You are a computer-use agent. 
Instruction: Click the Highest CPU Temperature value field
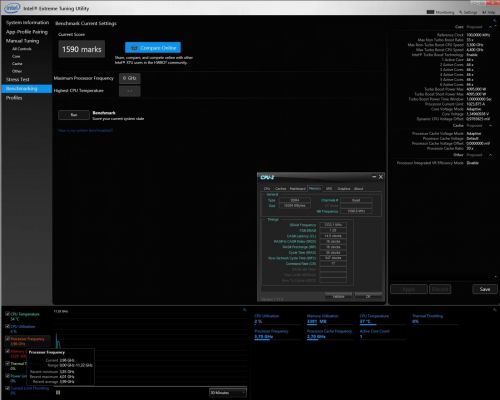point(130,91)
